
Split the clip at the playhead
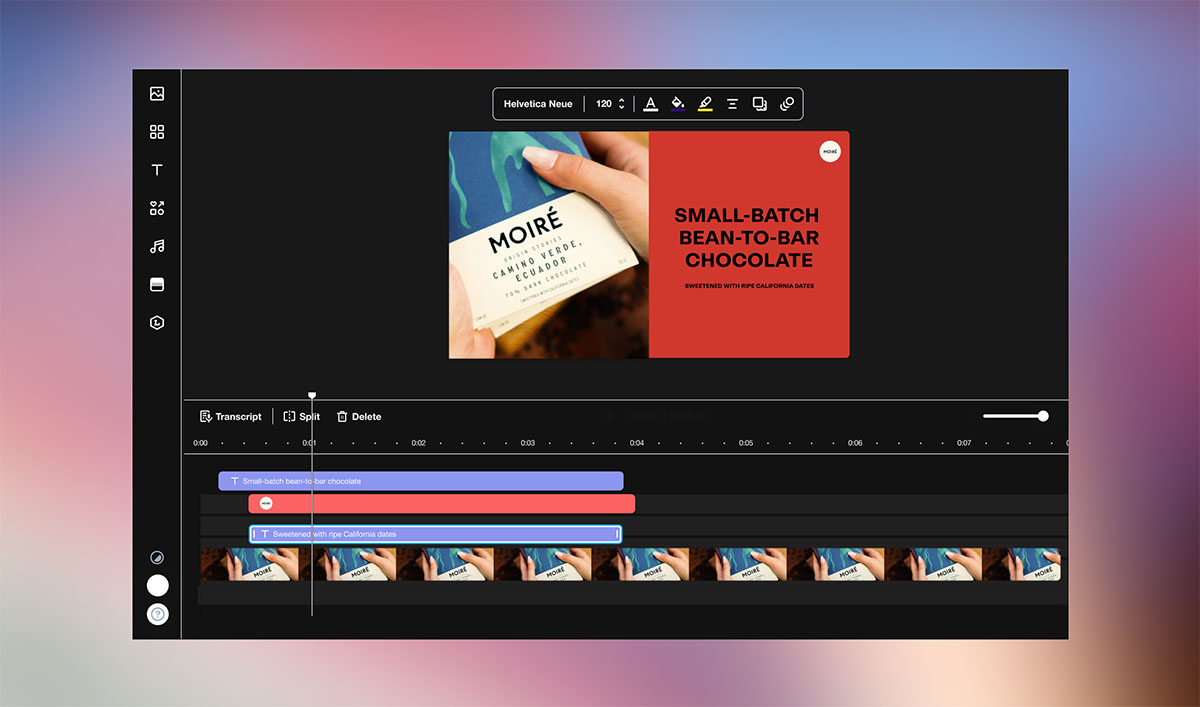point(301,416)
